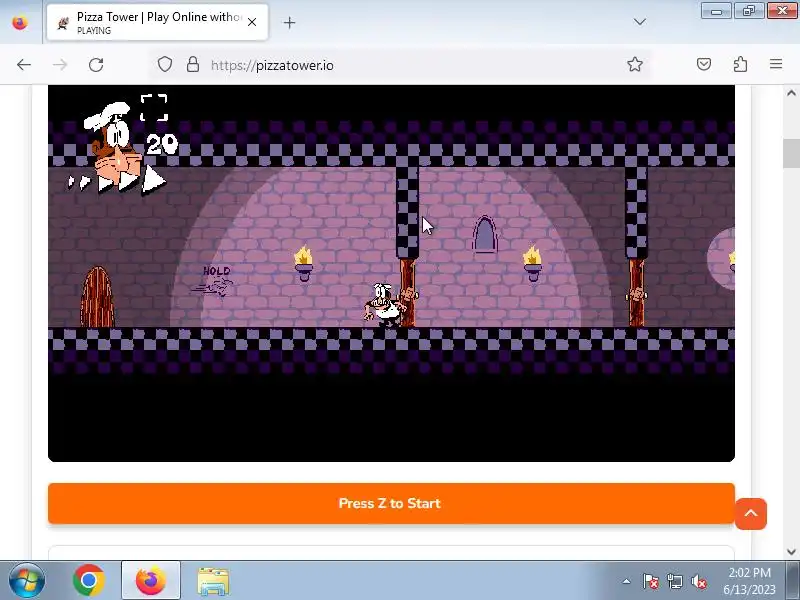Screen dimensions: 800x600
Task: Close the Pizza Tower tab
Action: (252, 22)
